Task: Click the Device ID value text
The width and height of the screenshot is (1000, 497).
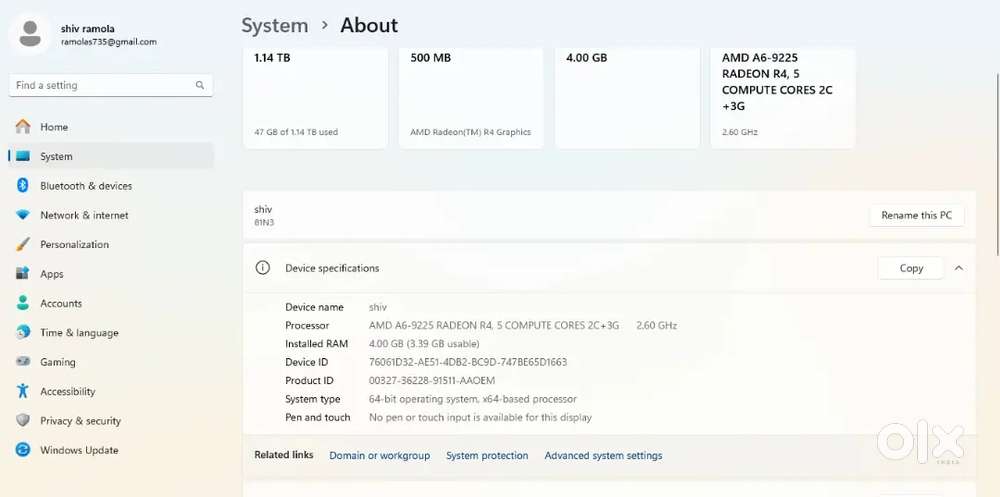Action: (x=467, y=362)
